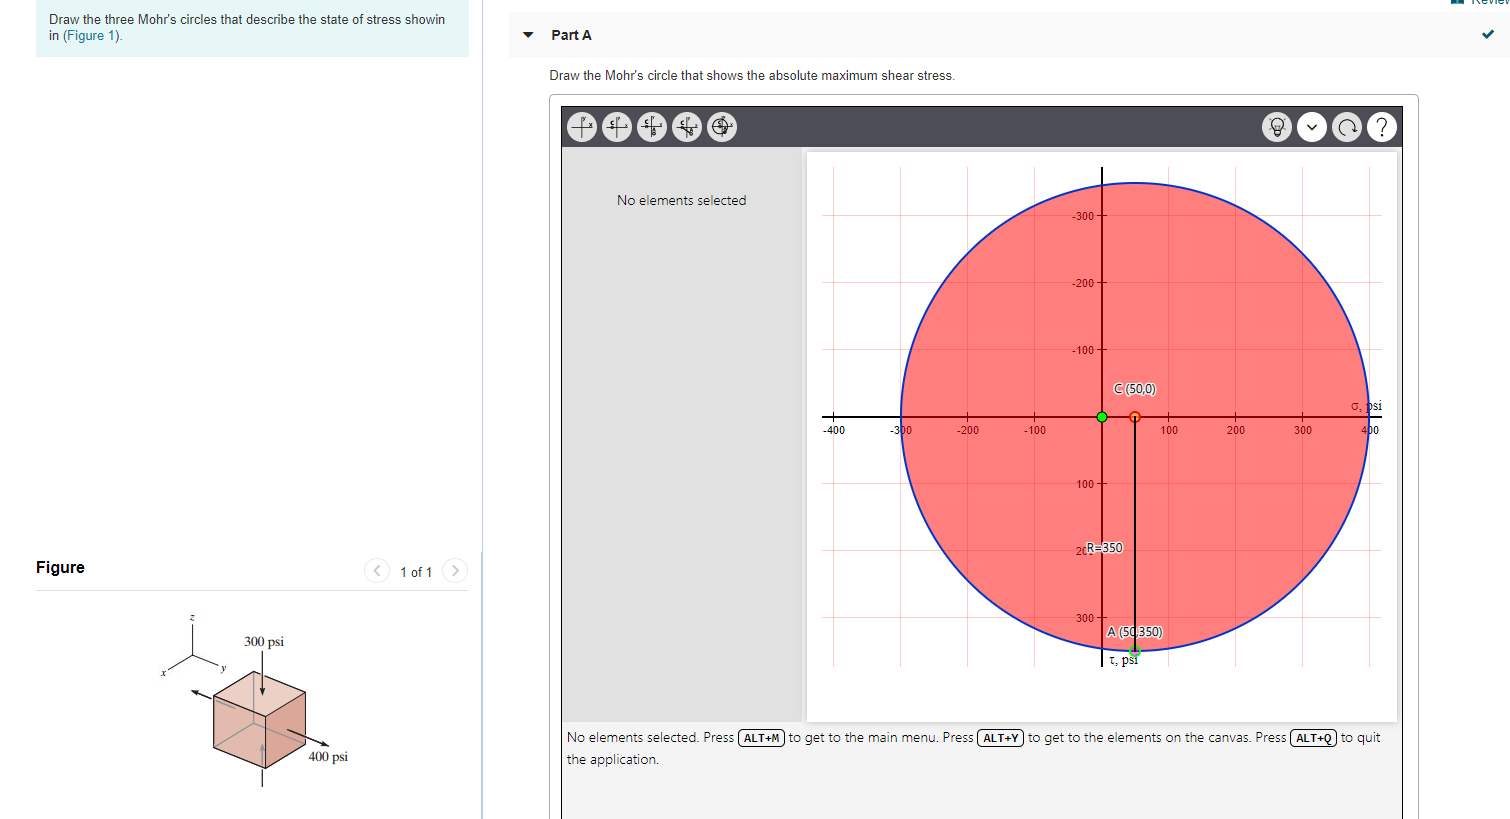Click the 'Part A' heading text
1510x819 pixels.
point(571,35)
